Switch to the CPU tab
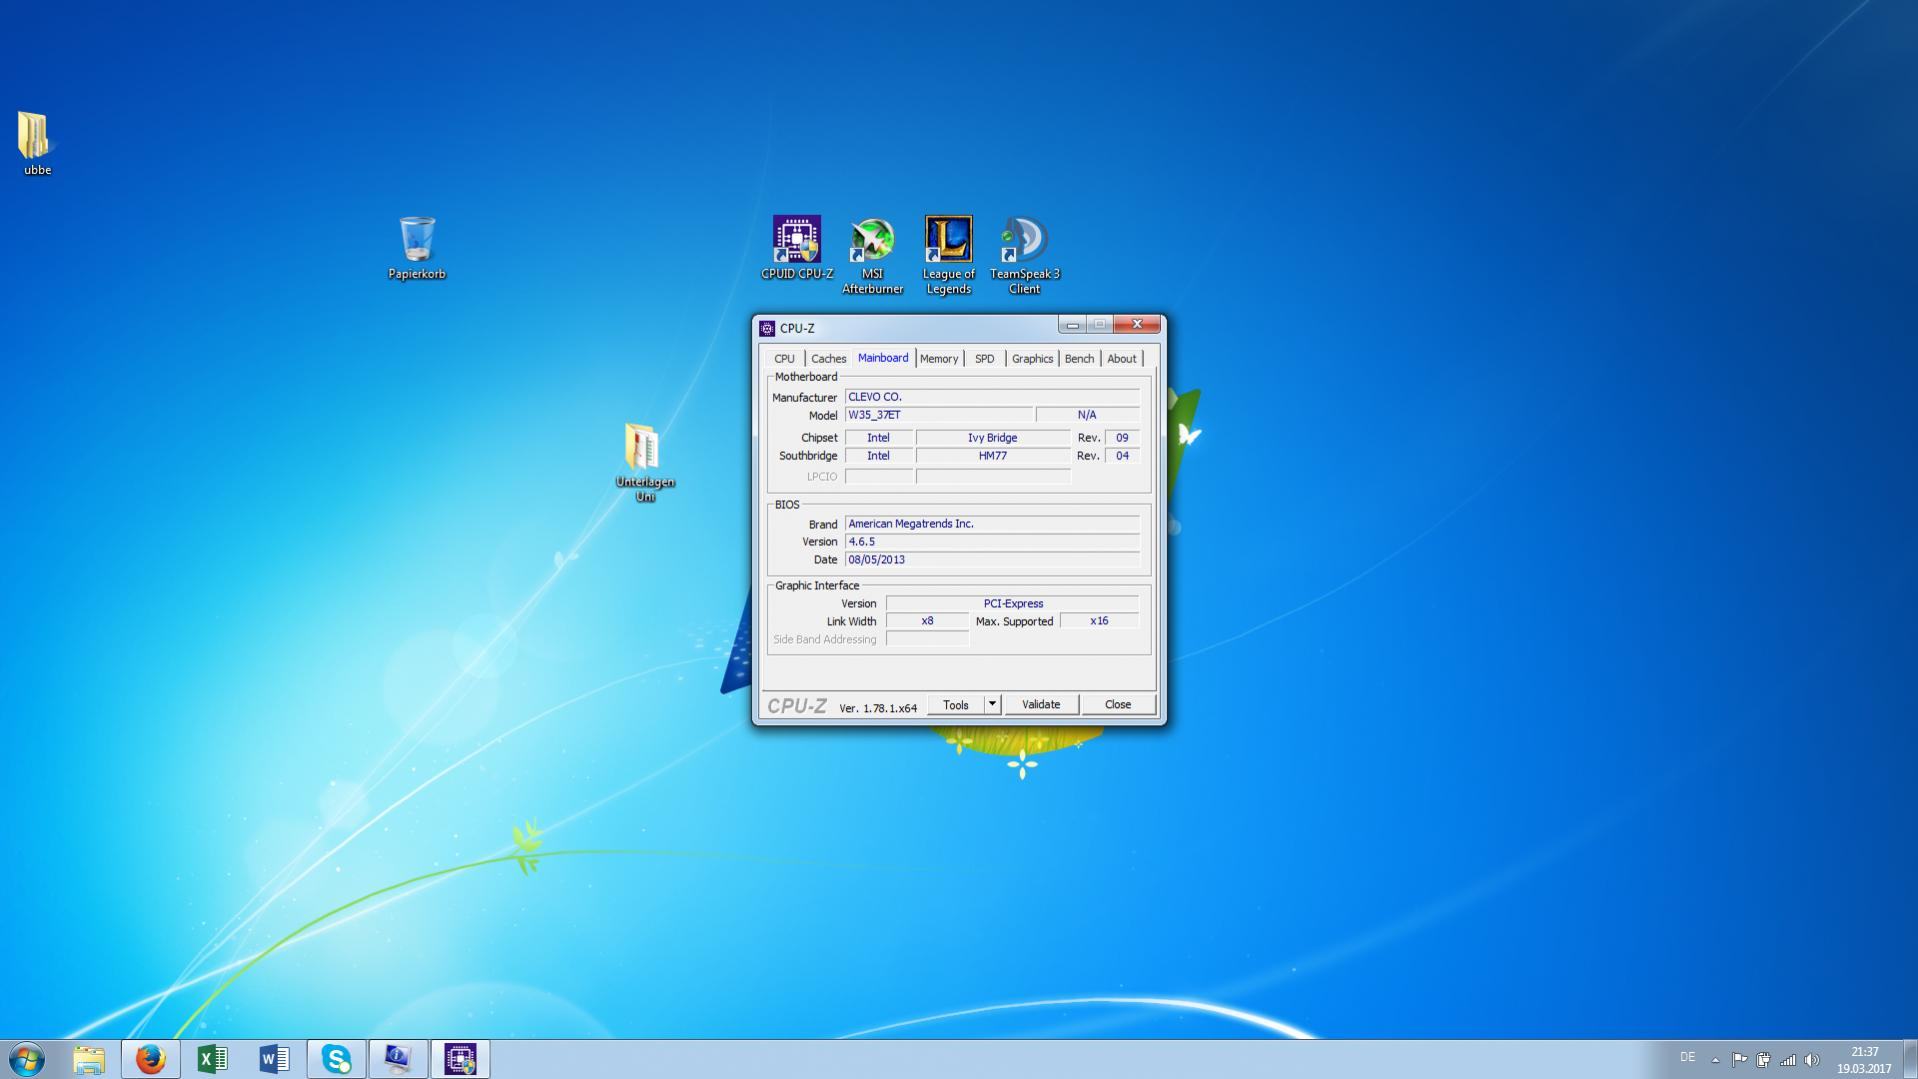 (x=784, y=359)
